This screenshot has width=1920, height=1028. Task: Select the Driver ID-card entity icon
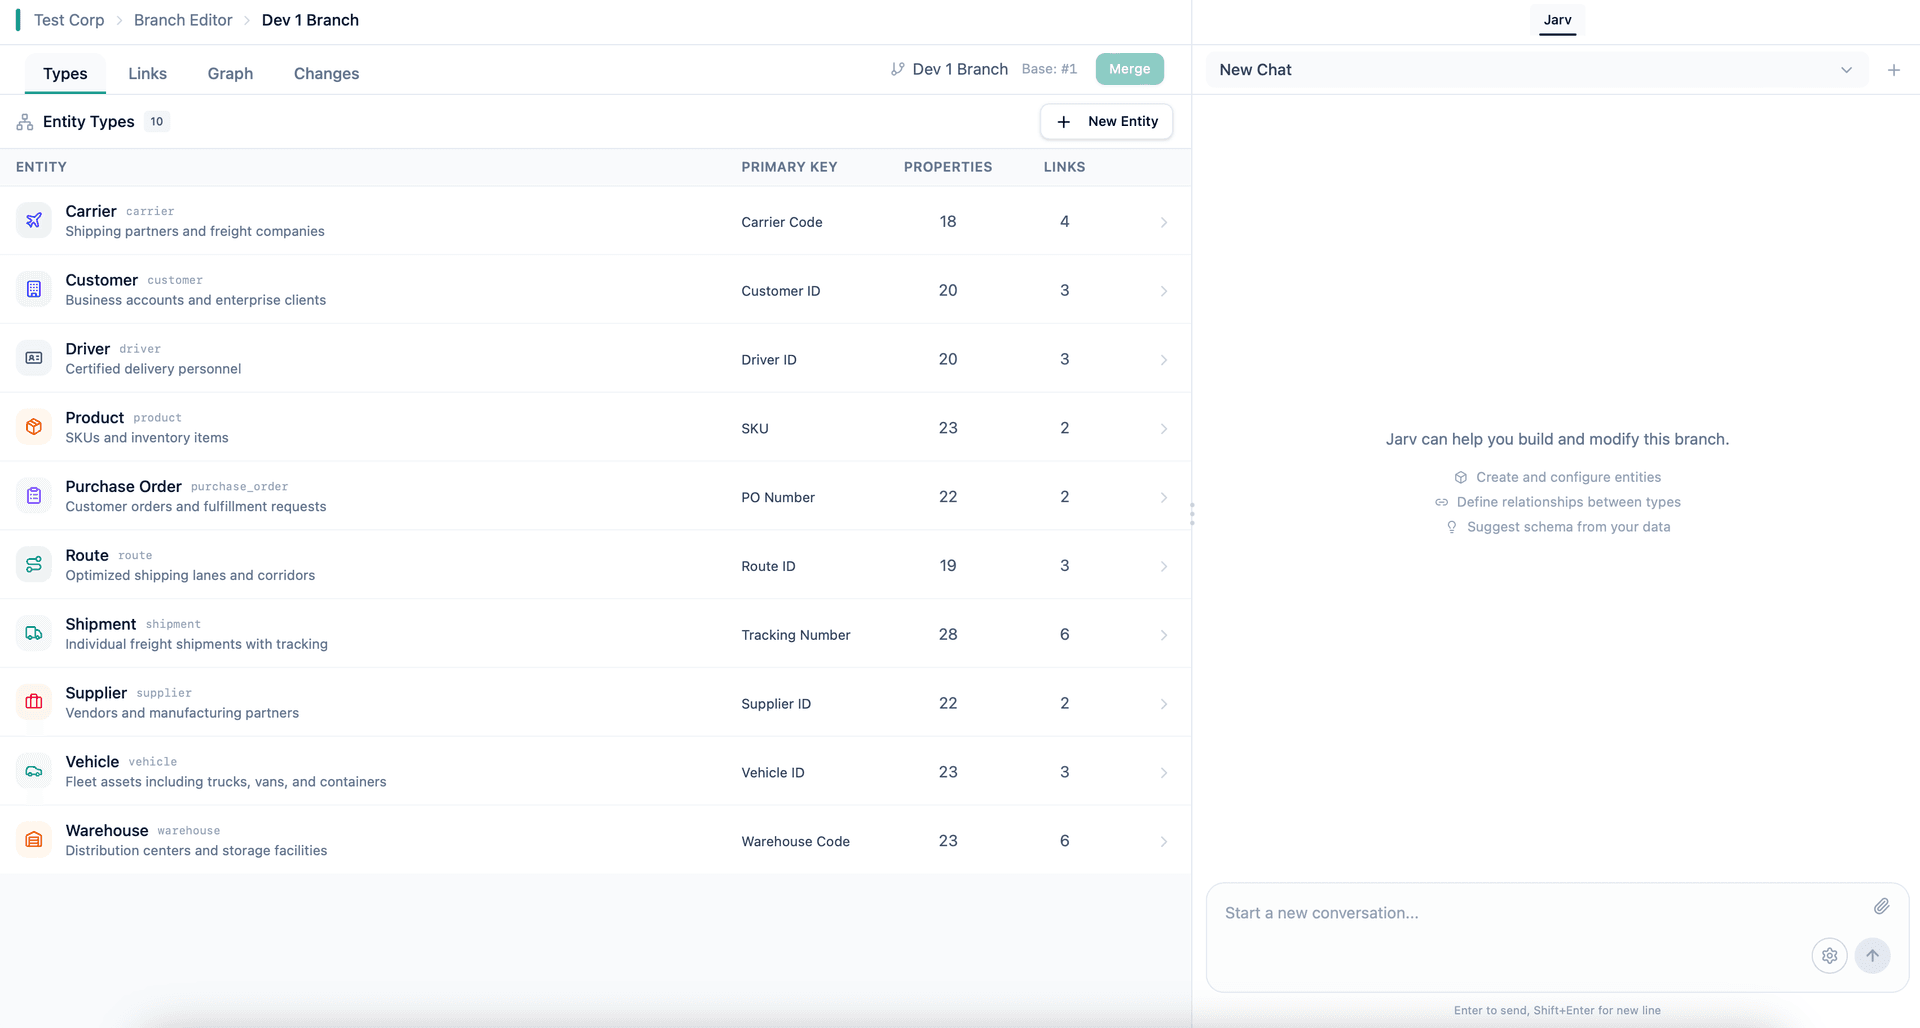(33, 358)
